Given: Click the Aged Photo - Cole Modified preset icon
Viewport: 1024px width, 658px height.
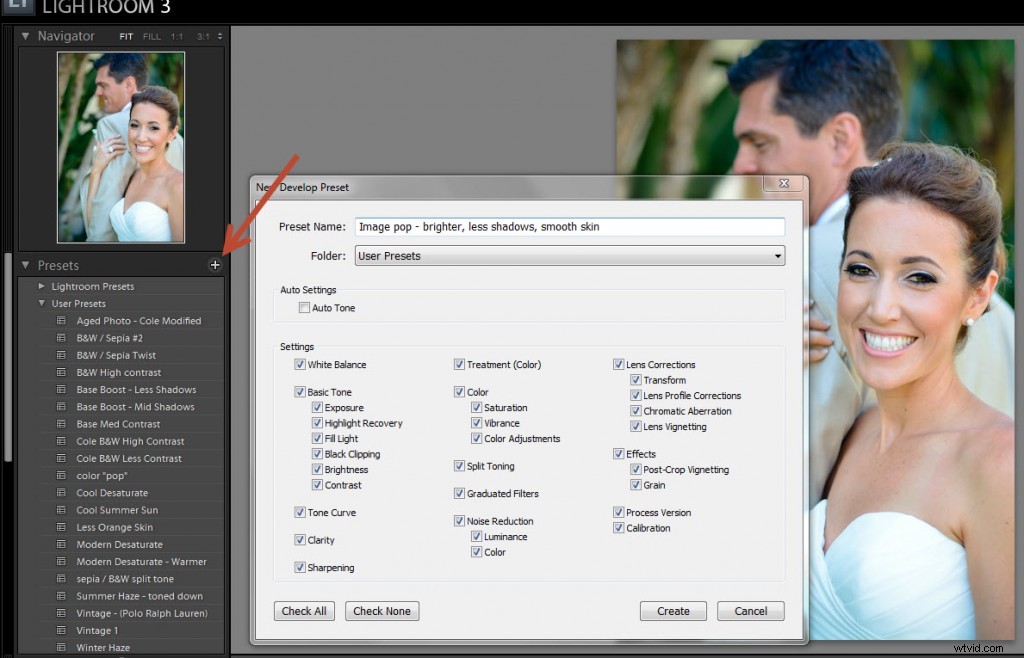Looking at the screenshot, I should tap(62, 320).
